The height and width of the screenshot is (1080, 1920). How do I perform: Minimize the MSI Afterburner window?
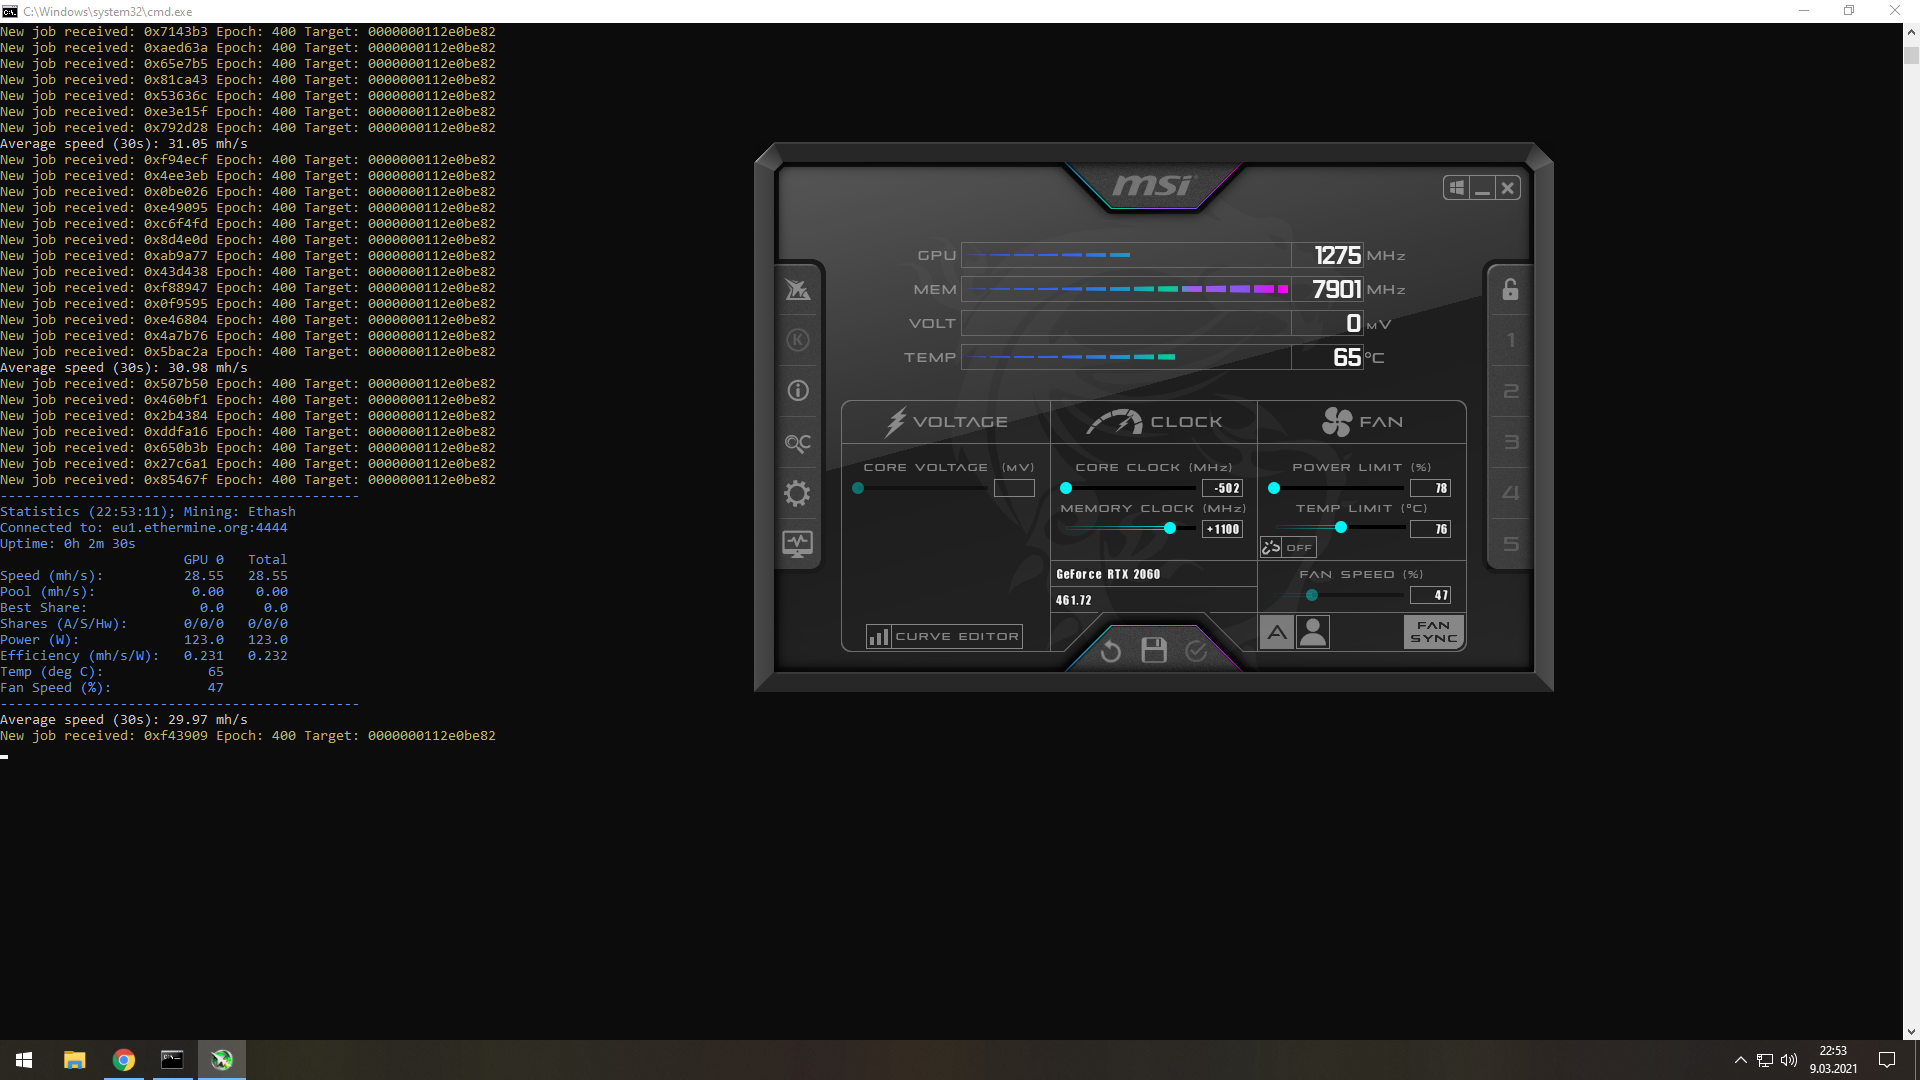1482,188
